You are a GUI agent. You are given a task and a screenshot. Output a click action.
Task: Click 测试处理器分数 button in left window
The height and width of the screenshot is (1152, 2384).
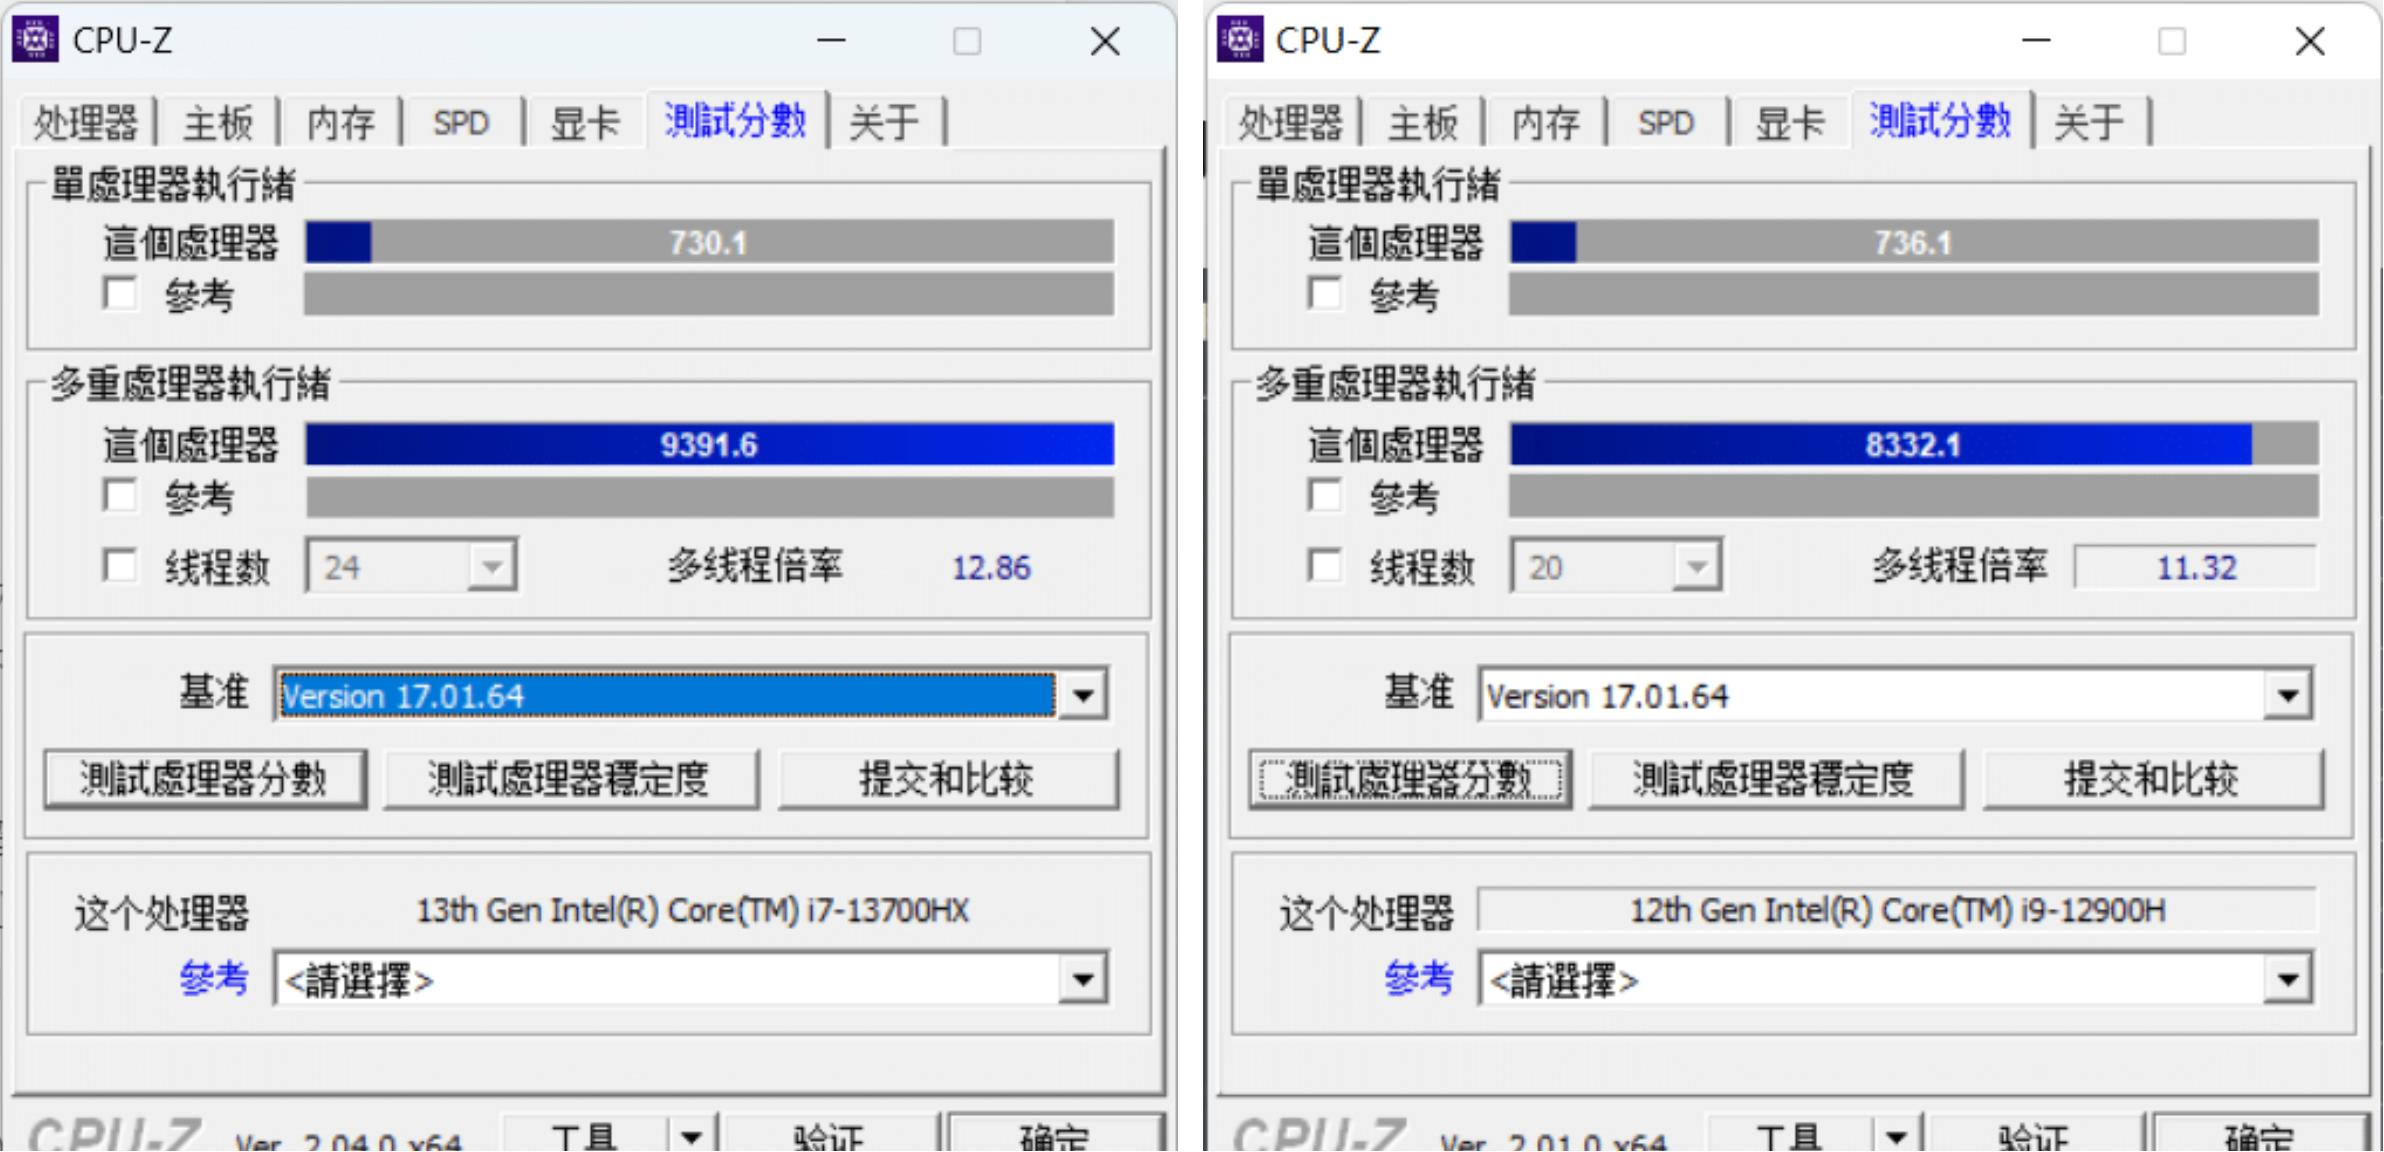(204, 779)
